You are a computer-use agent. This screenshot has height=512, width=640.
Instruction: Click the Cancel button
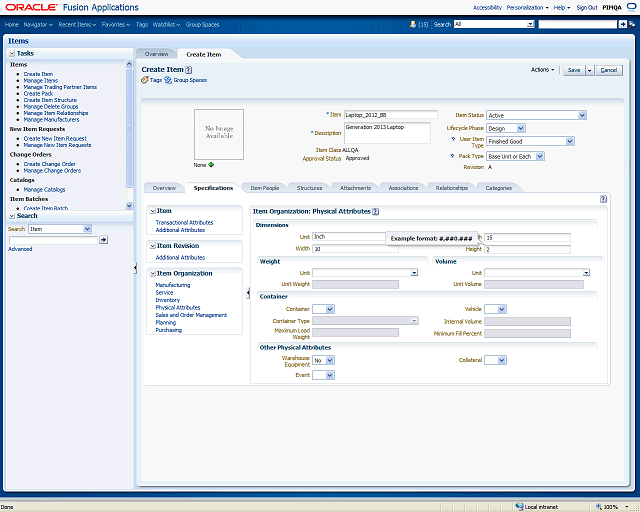pyautogui.click(x=609, y=70)
